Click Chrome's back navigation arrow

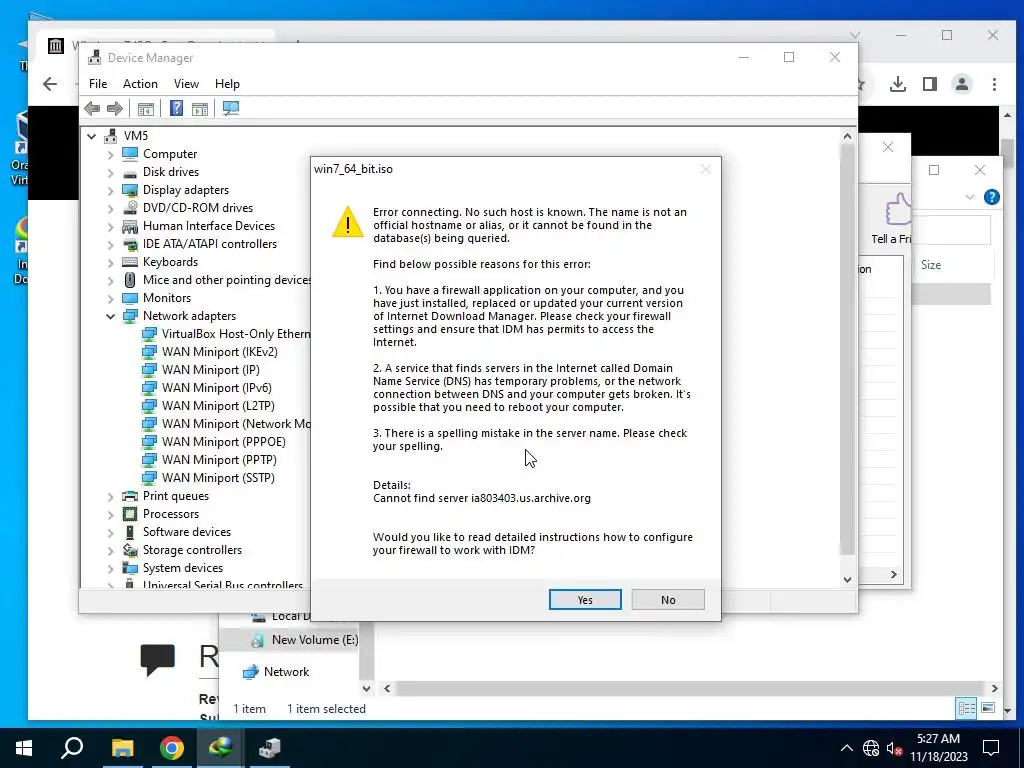coord(50,84)
